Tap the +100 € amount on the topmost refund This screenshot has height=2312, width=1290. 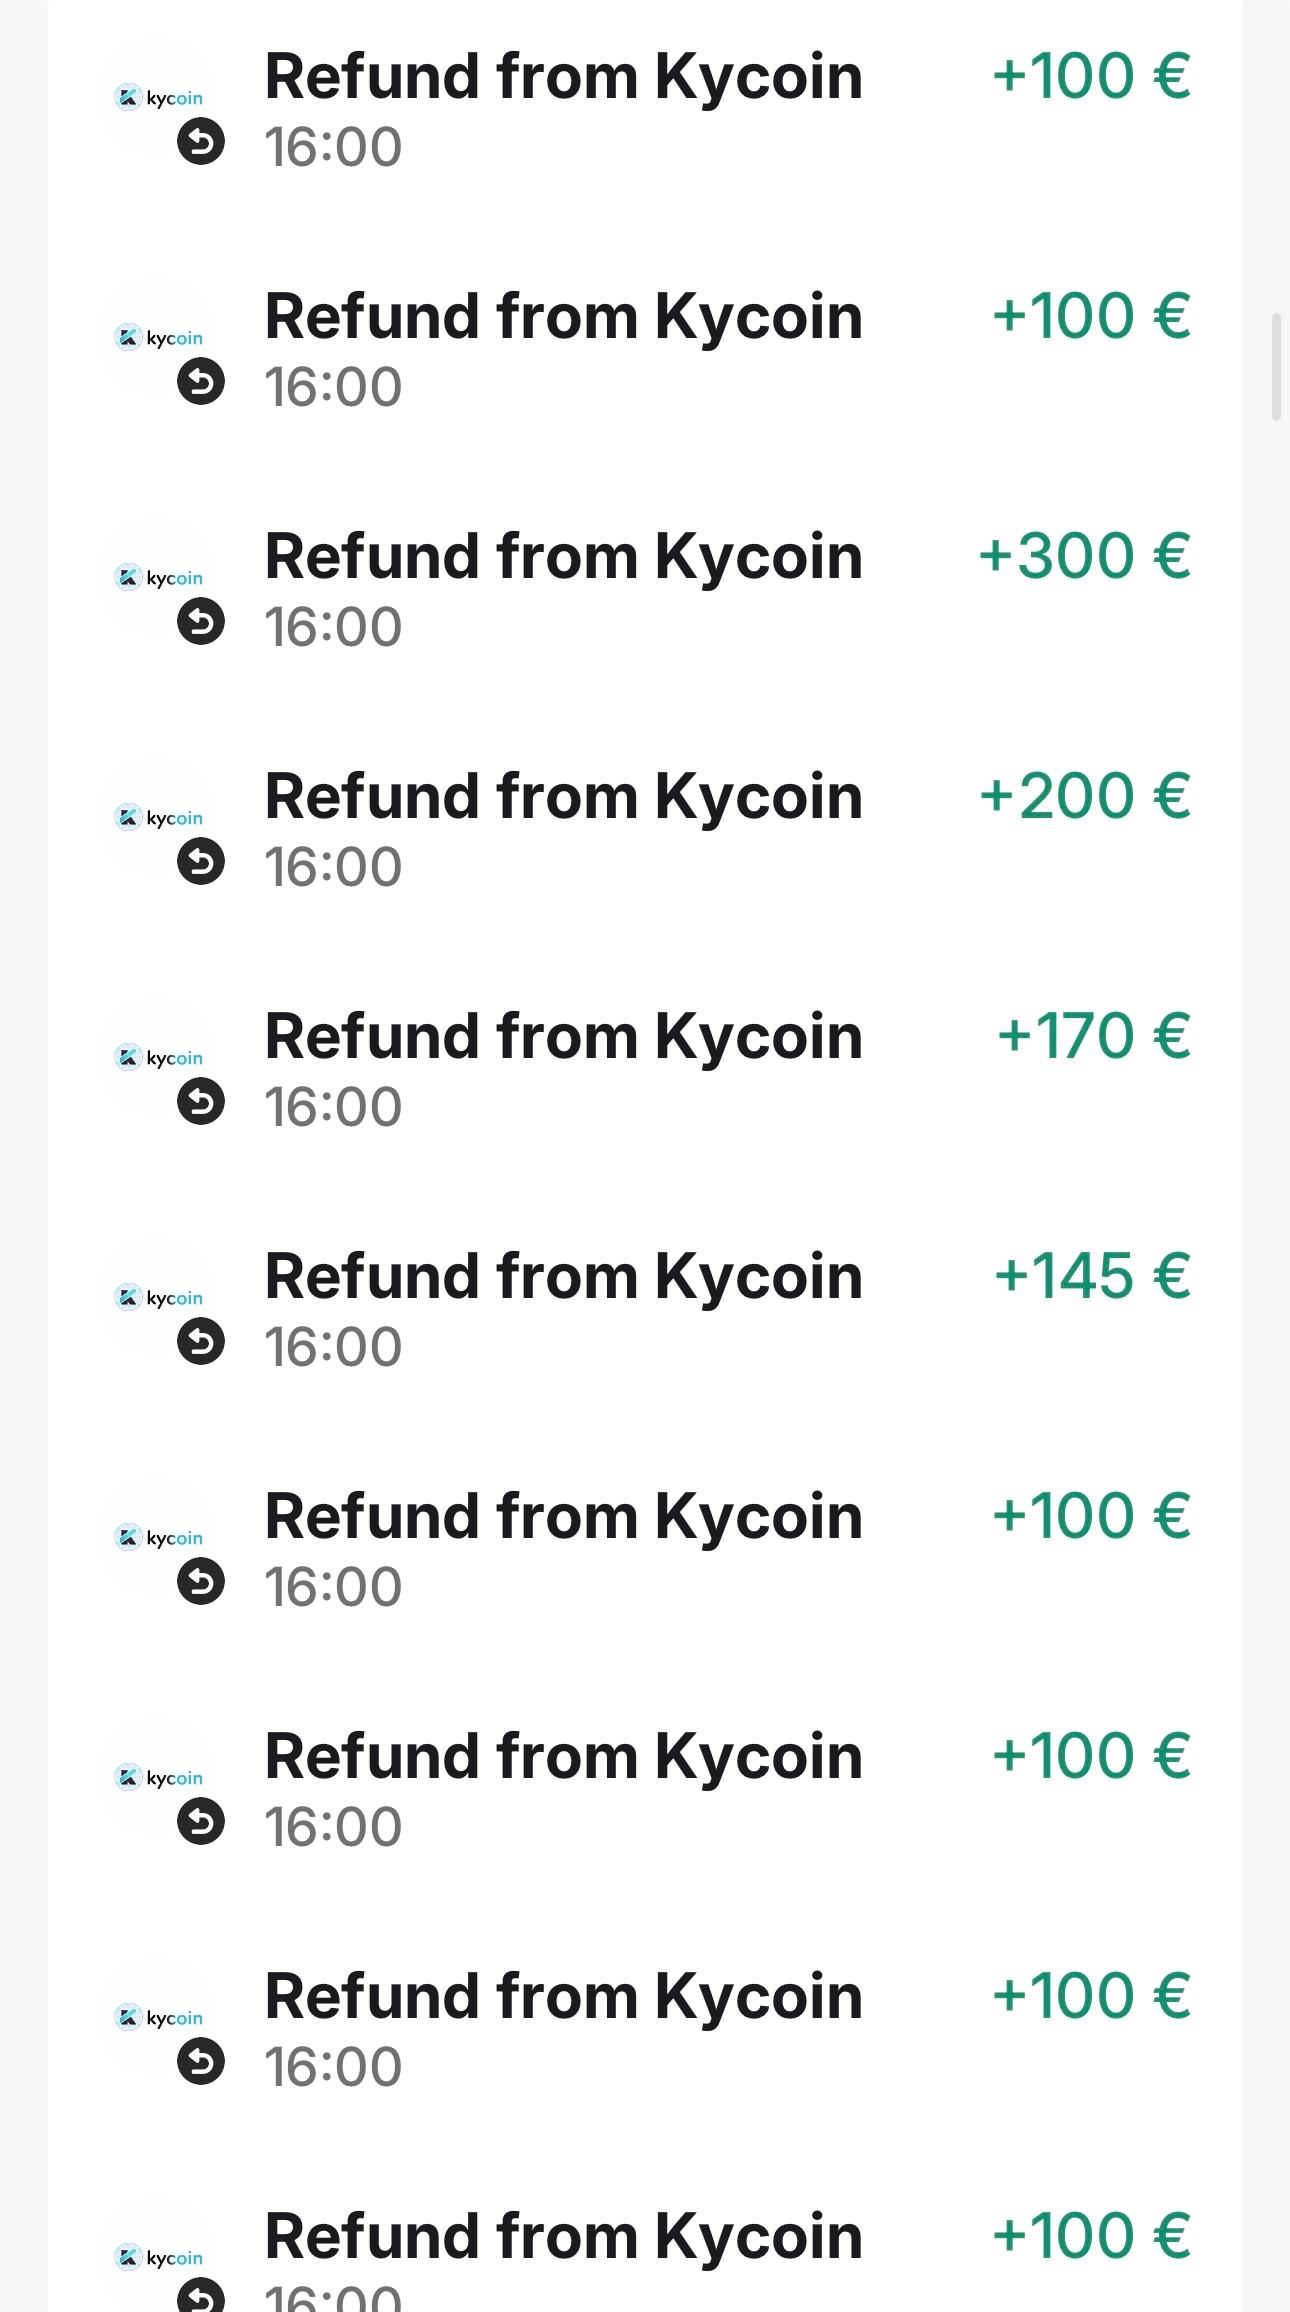pos(1091,76)
